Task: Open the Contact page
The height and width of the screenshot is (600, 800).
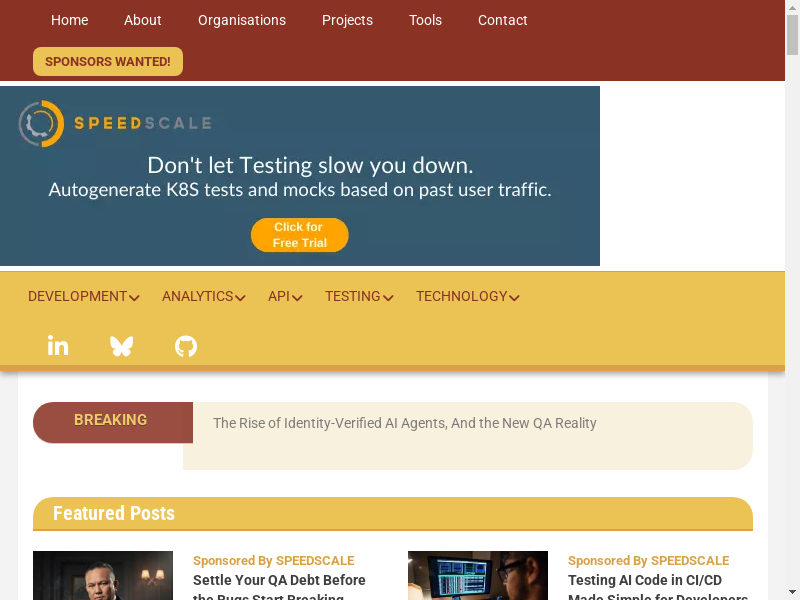Action: (502, 20)
